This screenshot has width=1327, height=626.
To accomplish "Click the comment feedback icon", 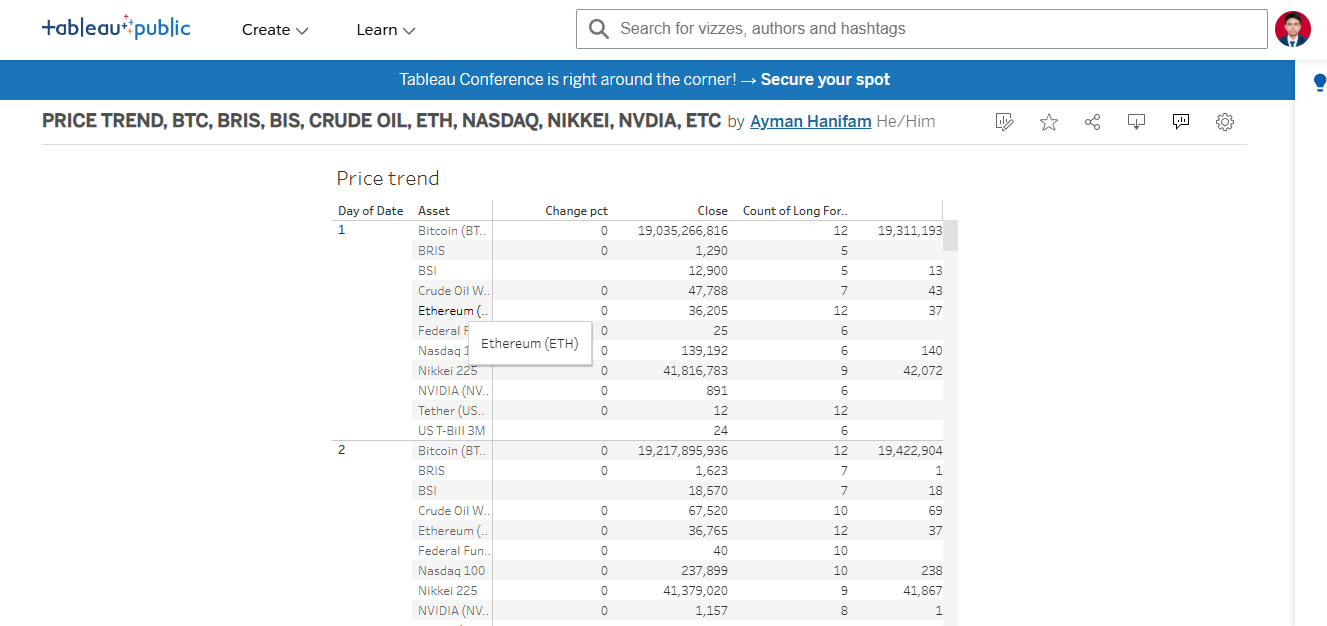I will click(1181, 122).
